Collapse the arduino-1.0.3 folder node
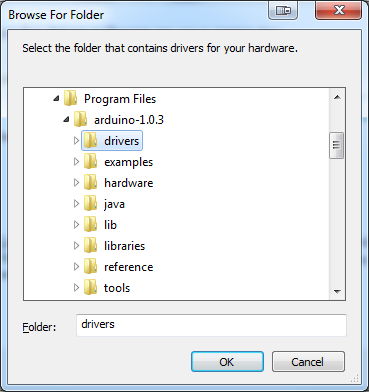The height and width of the screenshot is (392, 369). click(x=66, y=120)
